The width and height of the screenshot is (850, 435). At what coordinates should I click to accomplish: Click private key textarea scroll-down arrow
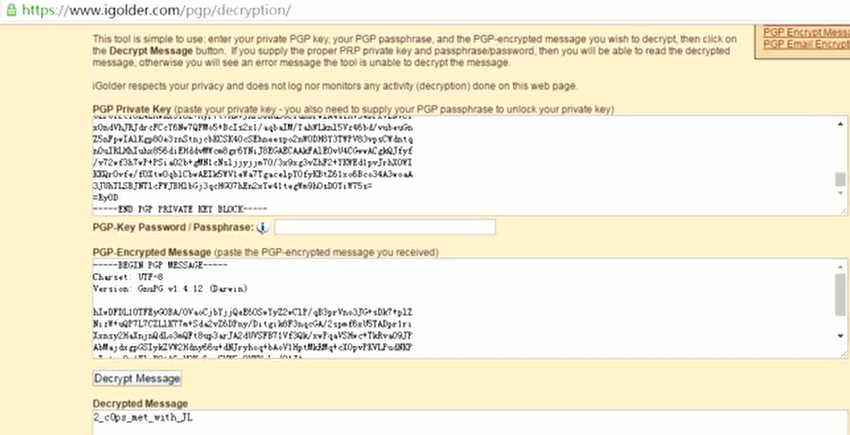pyautogui.click(x=840, y=193)
